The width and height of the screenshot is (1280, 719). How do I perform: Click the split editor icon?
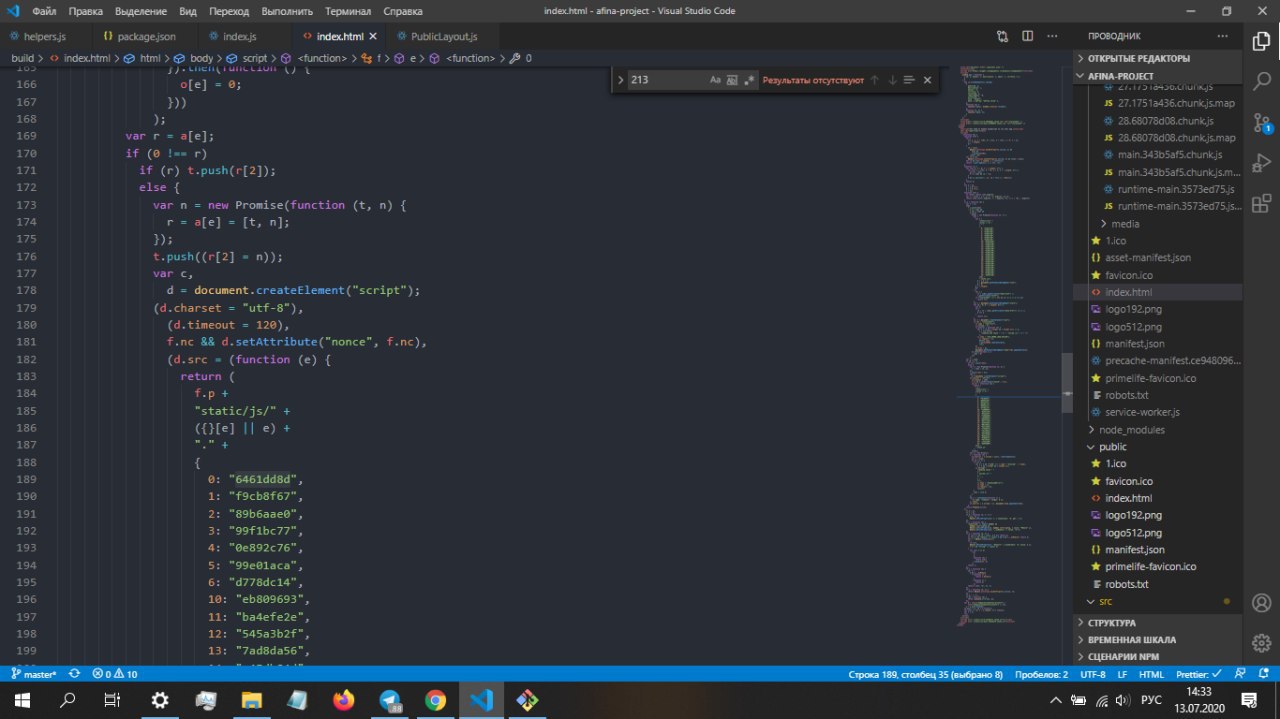coord(1027,37)
